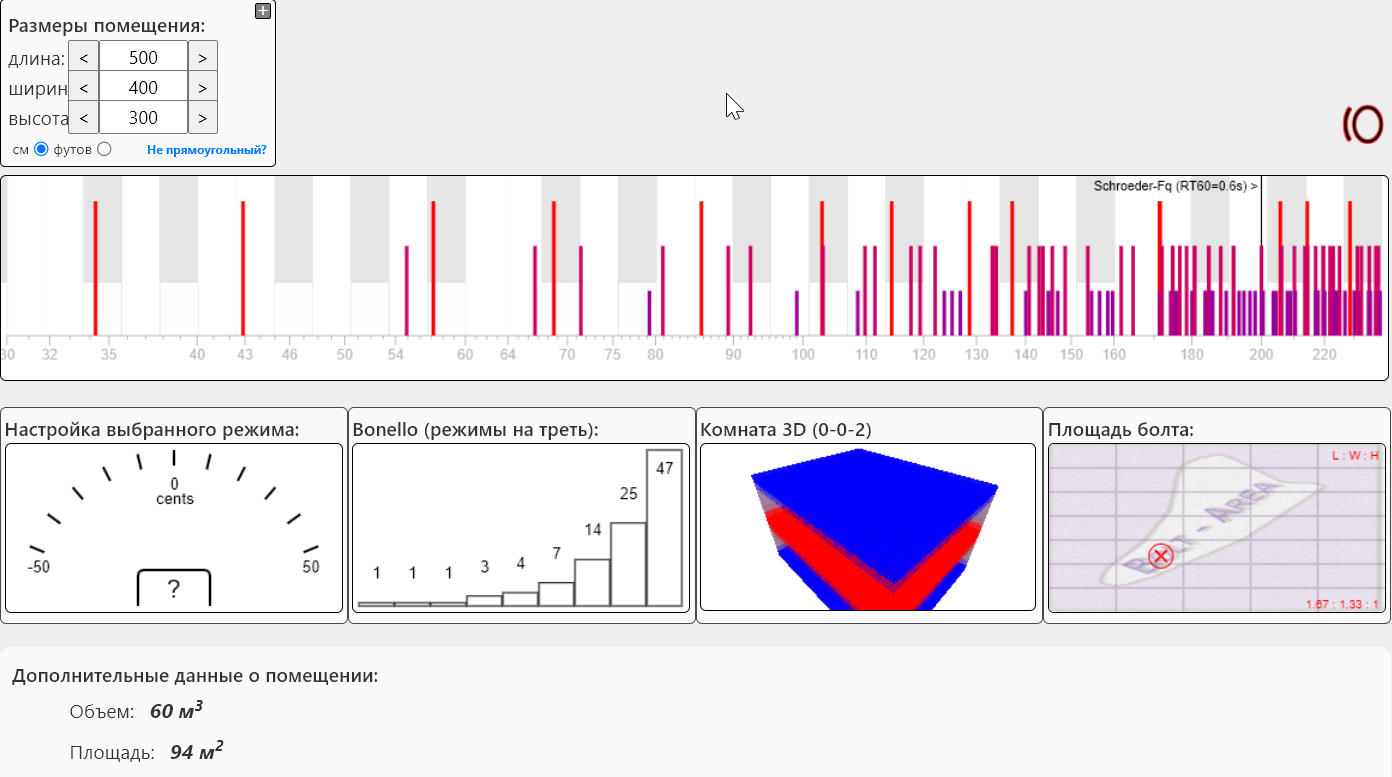Edit the length field showing 500

[x=144, y=58]
